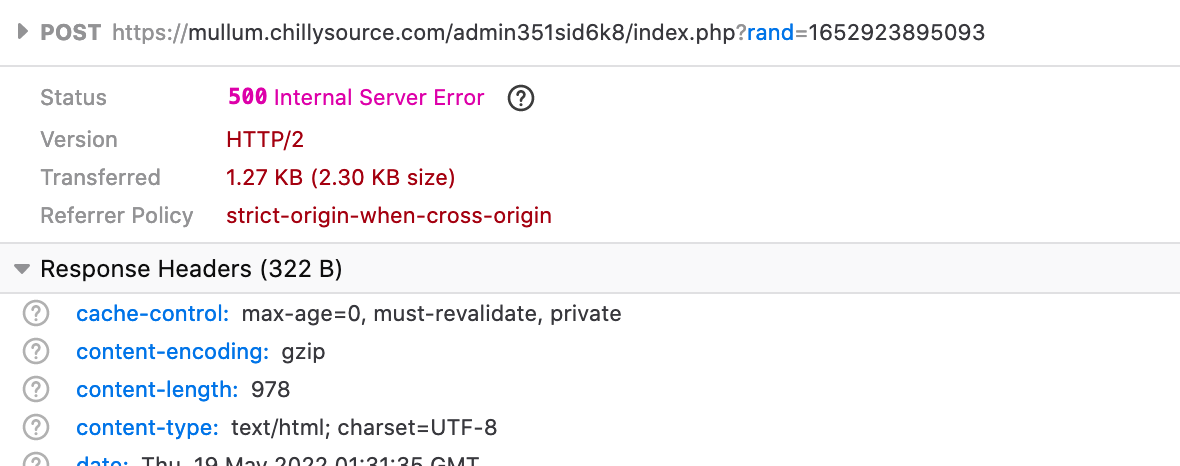Viewport: 1180px width, 466px height.
Task: Expand the POST request URL triangle
Action: (x=23, y=33)
